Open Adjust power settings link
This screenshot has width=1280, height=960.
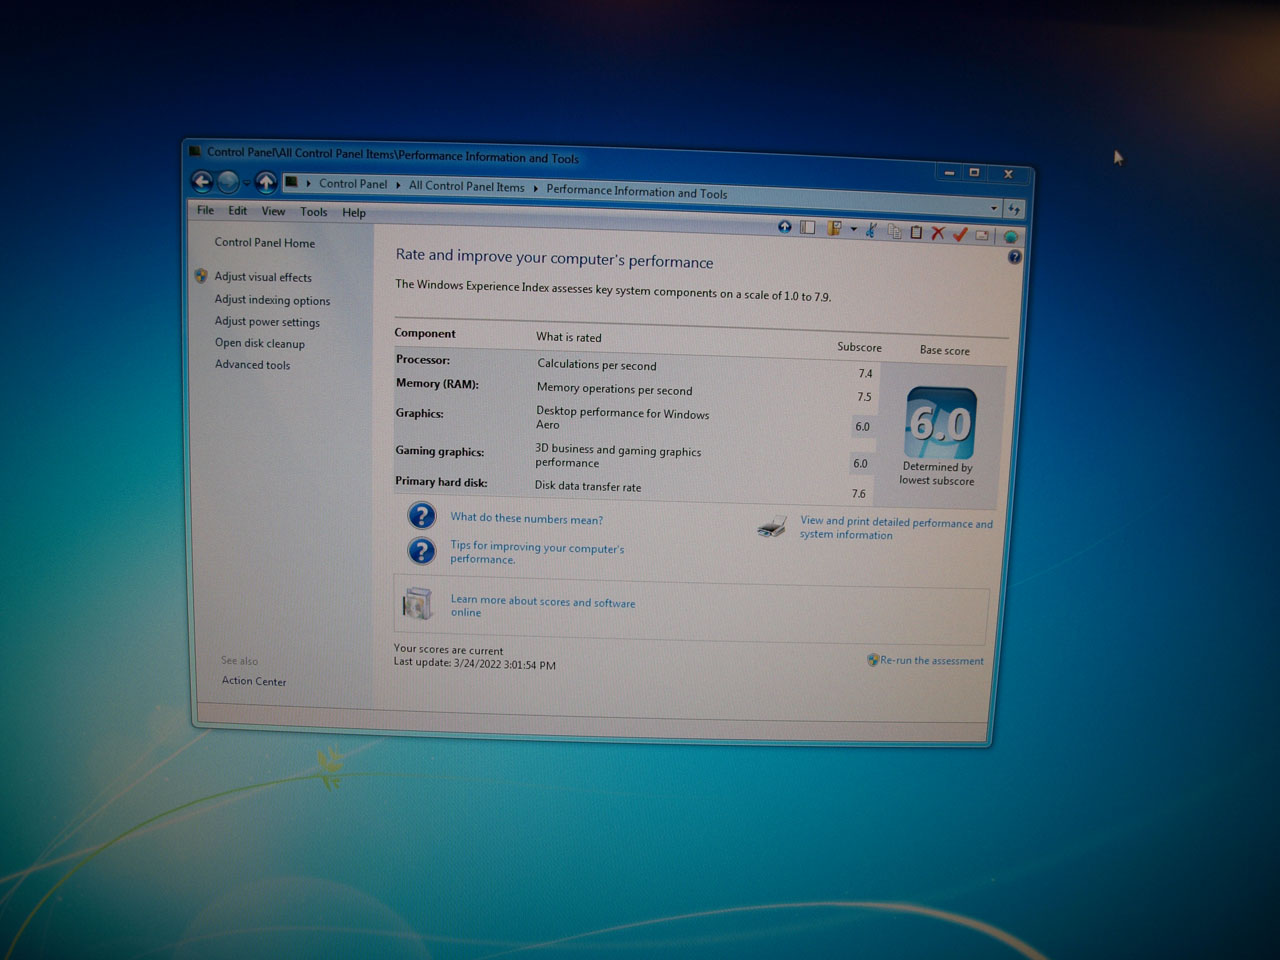tap(267, 322)
